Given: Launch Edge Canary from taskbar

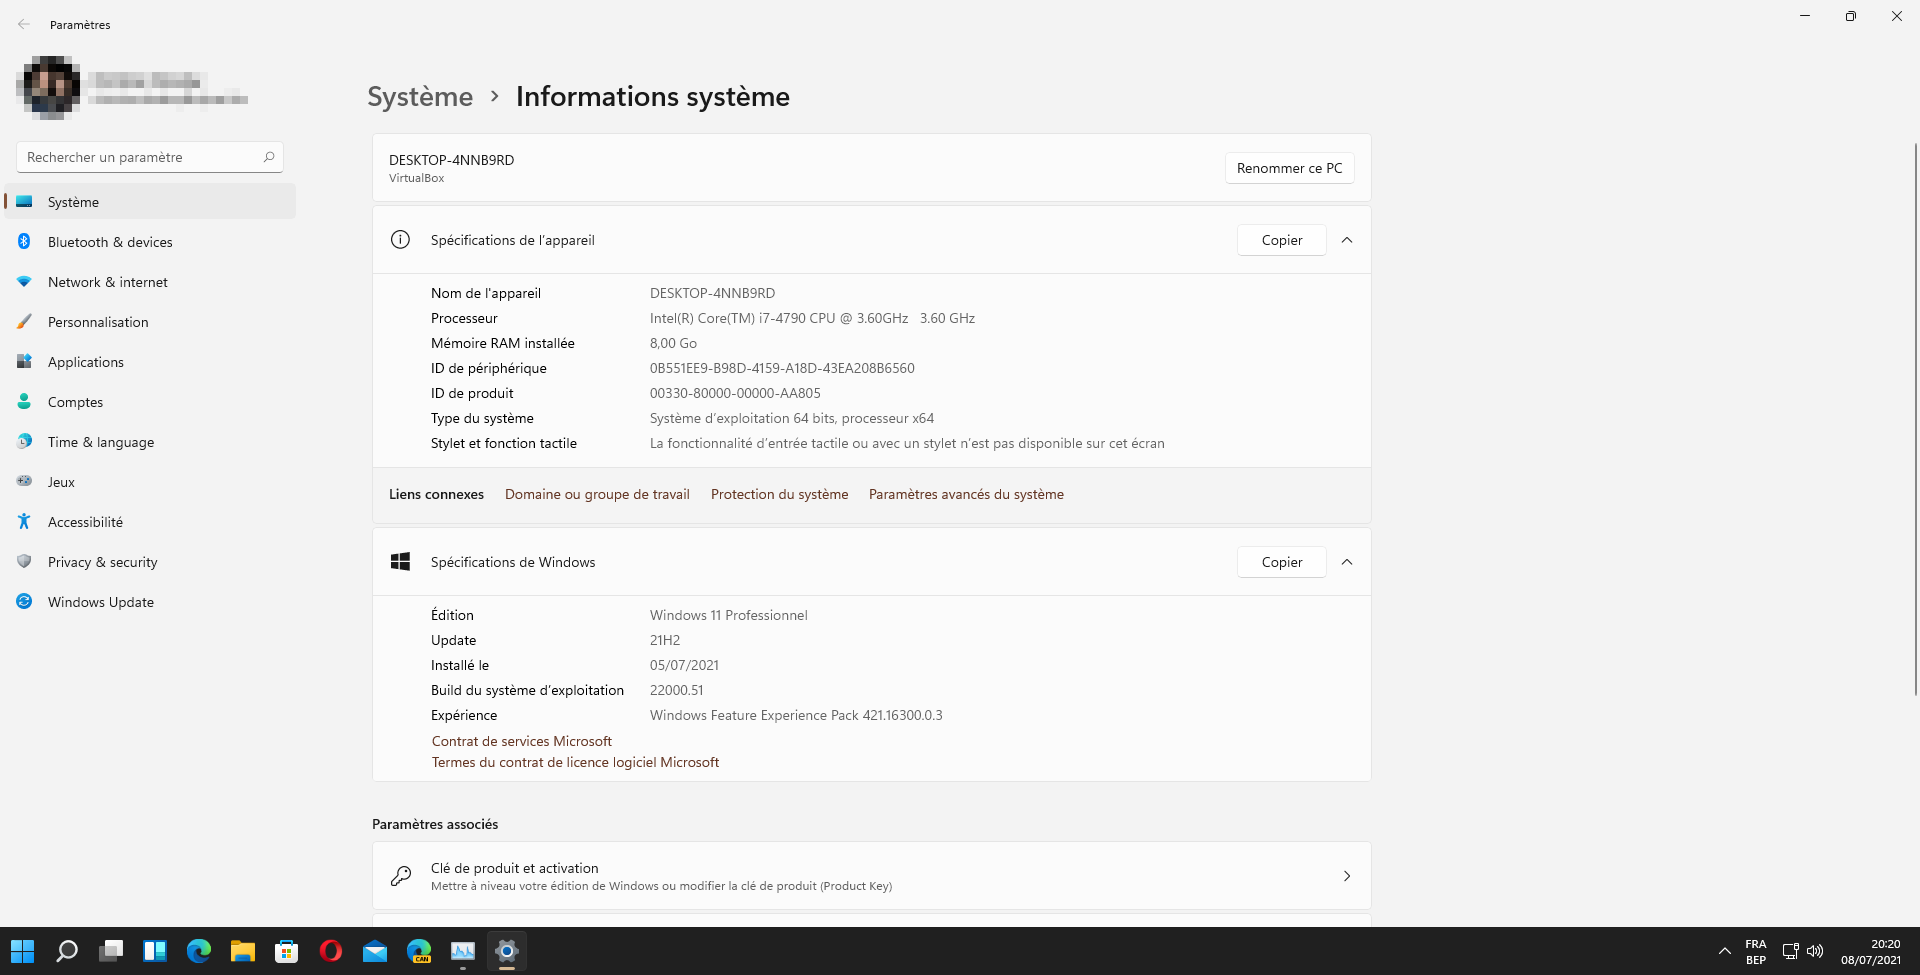Looking at the screenshot, I should [x=419, y=951].
